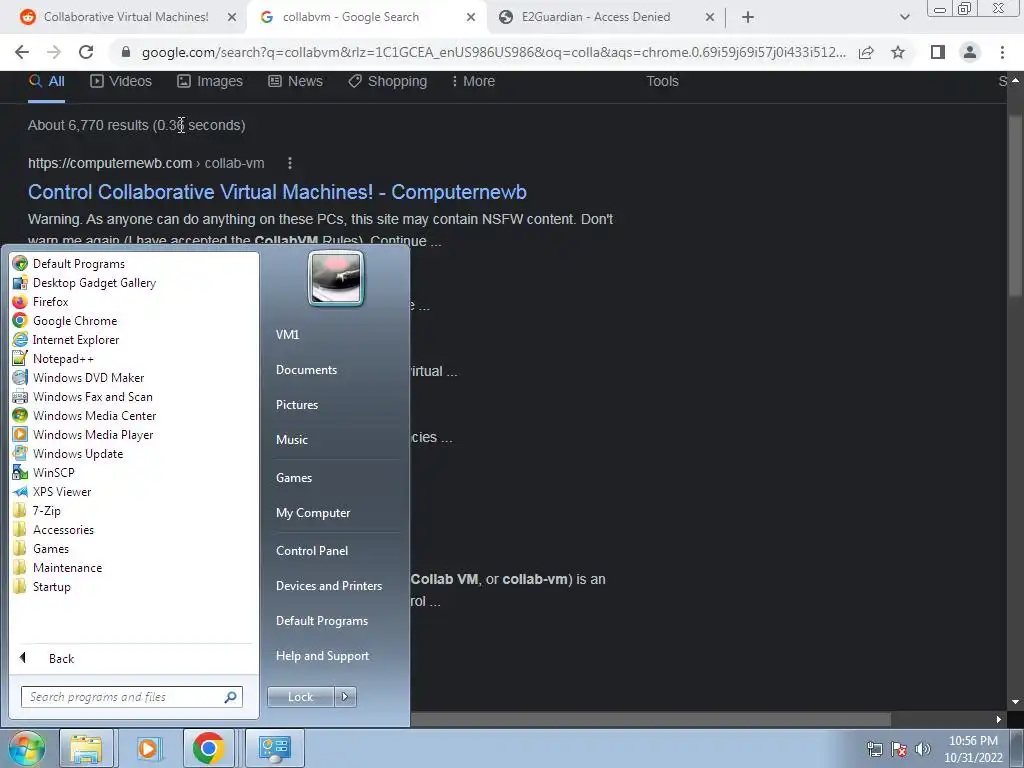Screen dimensions: 1024x768
Task: Select the Videos search filter
Action: pos(121,81)
